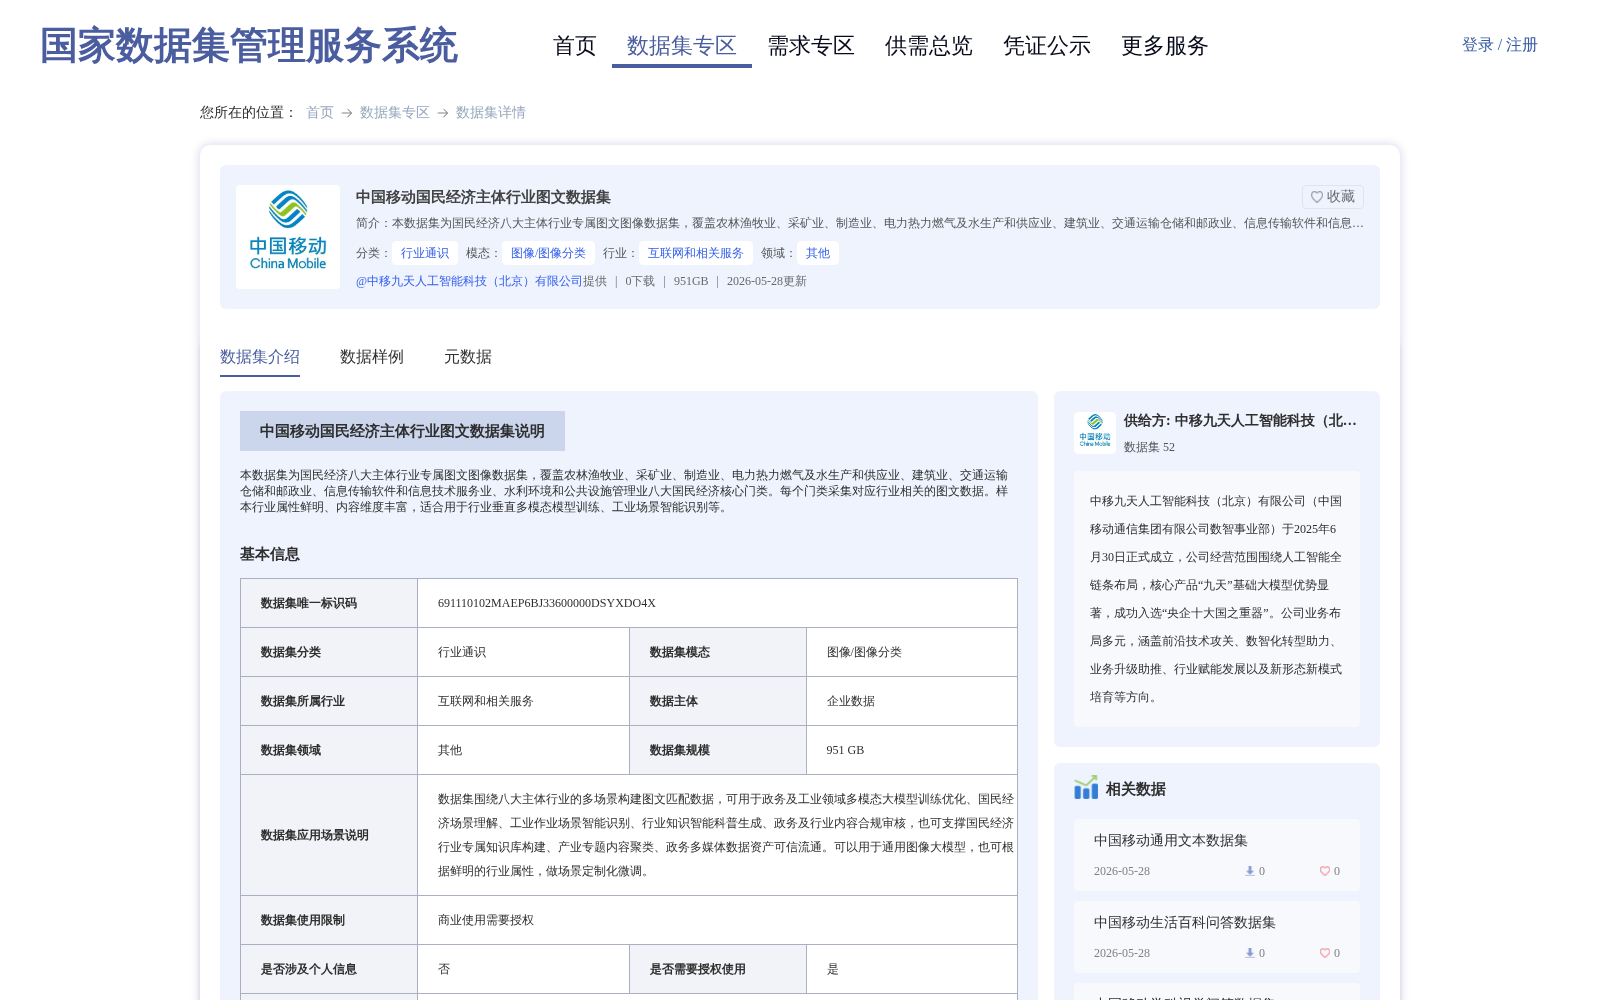Click heart icon on 中国移动生活百科问答数据集 card
1600x1000 pixels.
click(1324, 953)
